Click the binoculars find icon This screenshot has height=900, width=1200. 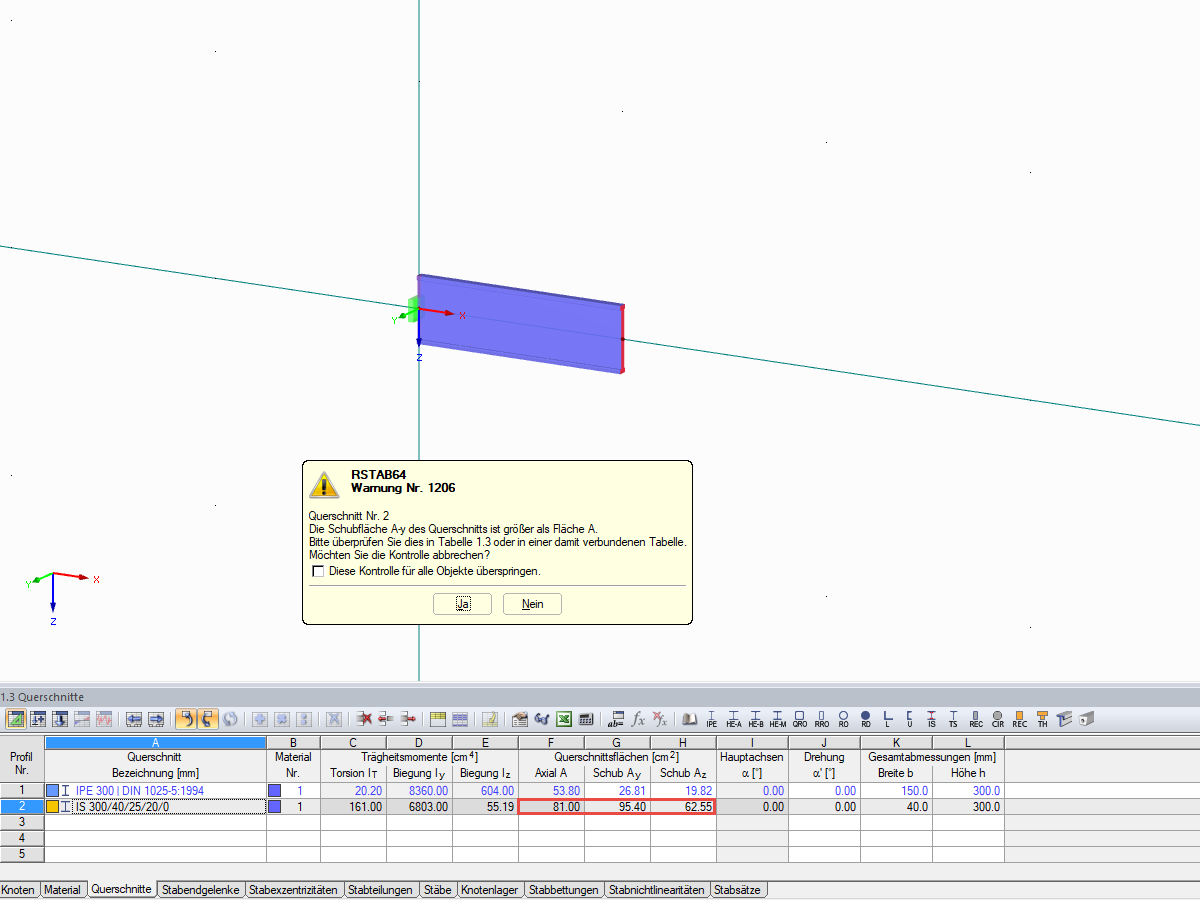tap(542, 719)
